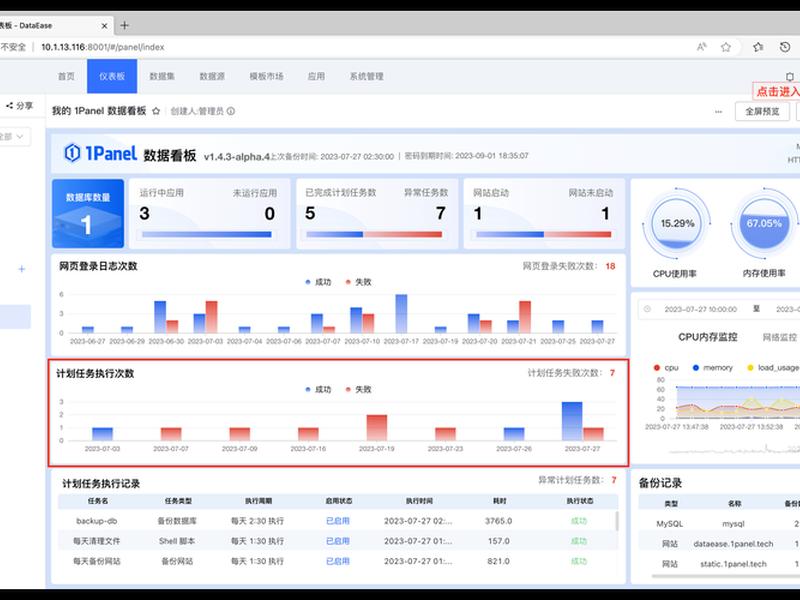
Task: Click the read aloud icon in address bar
Action: point(702,47)
